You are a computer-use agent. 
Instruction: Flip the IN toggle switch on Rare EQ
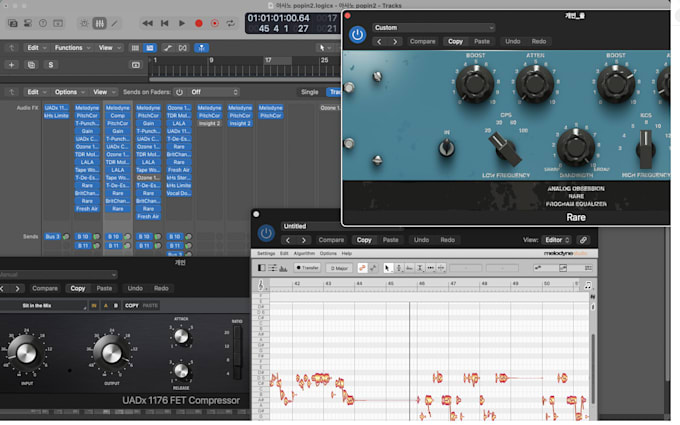point(446,148)
